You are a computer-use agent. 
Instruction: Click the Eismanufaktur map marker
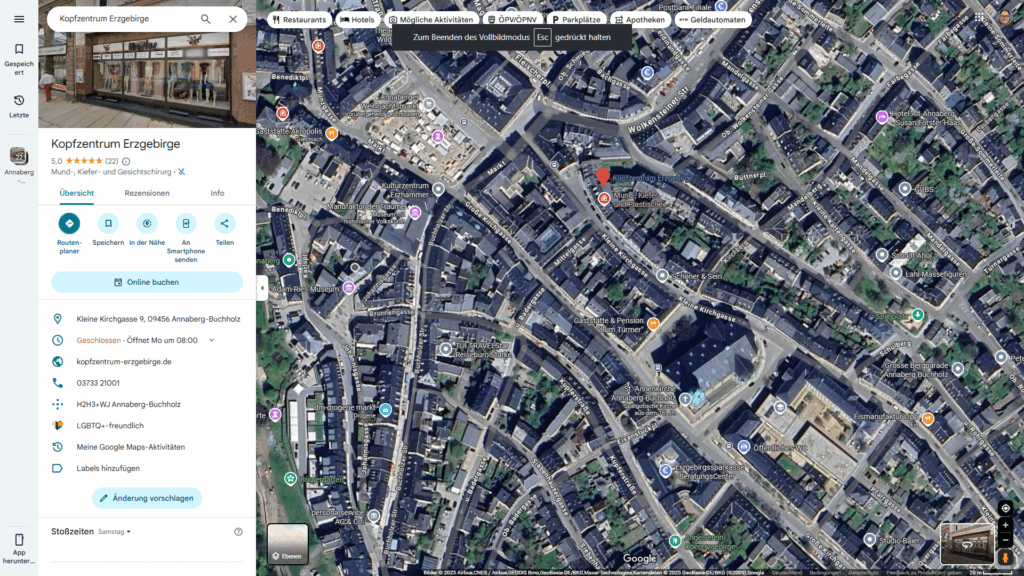coord(928,419)
